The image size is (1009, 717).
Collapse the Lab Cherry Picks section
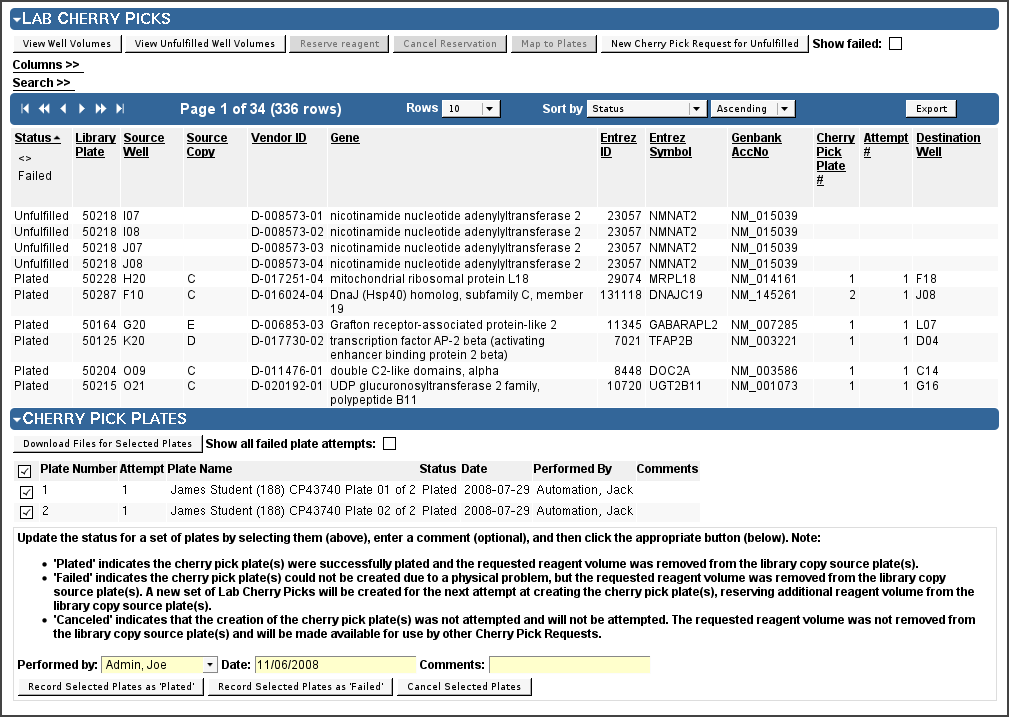tap(17, 19)
